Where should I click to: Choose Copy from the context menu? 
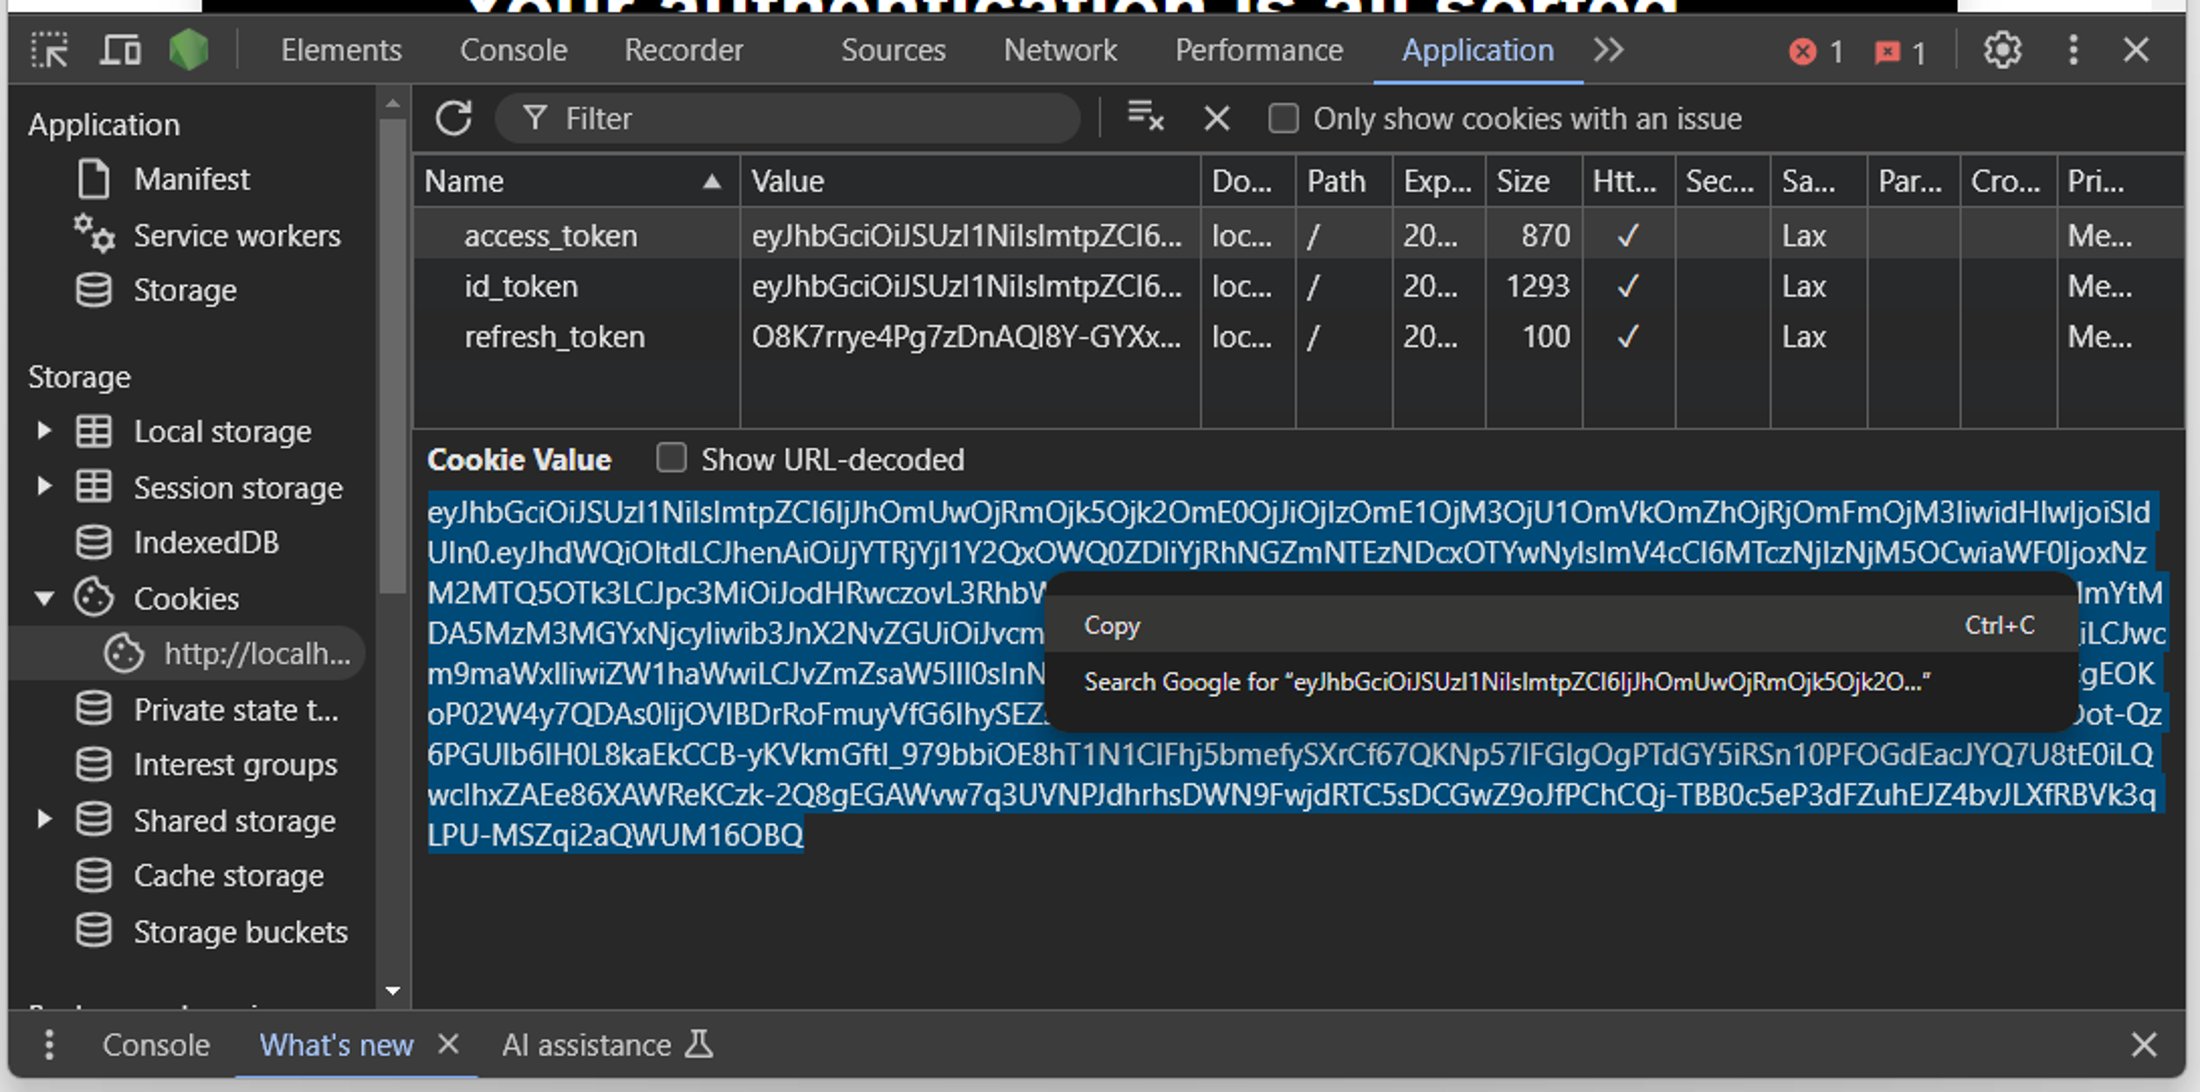tap(1112, 626)
